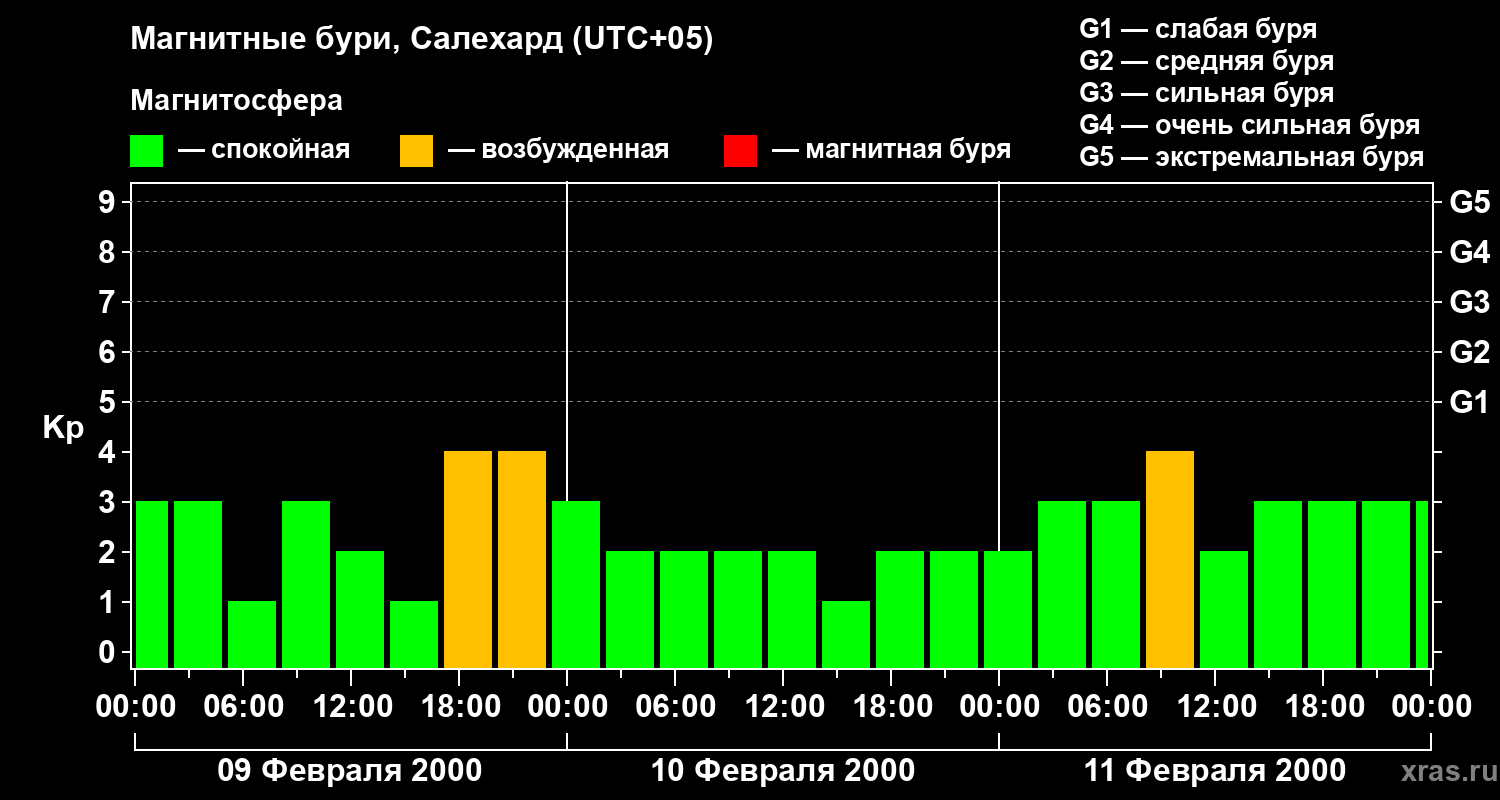This screenshot has width=1500, height=800.
Task: Click the green спокойная legend swatch
Action: [x=146, y=151]
